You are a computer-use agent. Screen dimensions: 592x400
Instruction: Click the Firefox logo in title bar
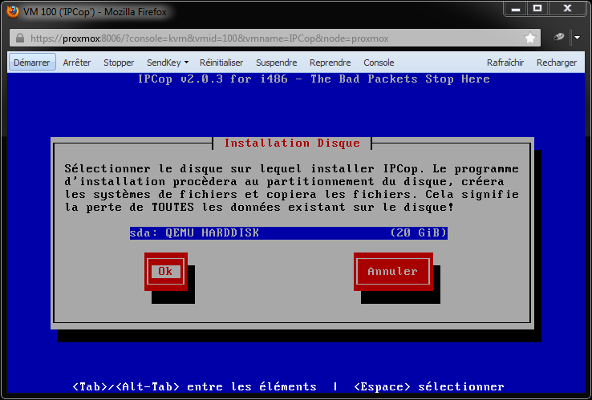(x=12, y=11)
